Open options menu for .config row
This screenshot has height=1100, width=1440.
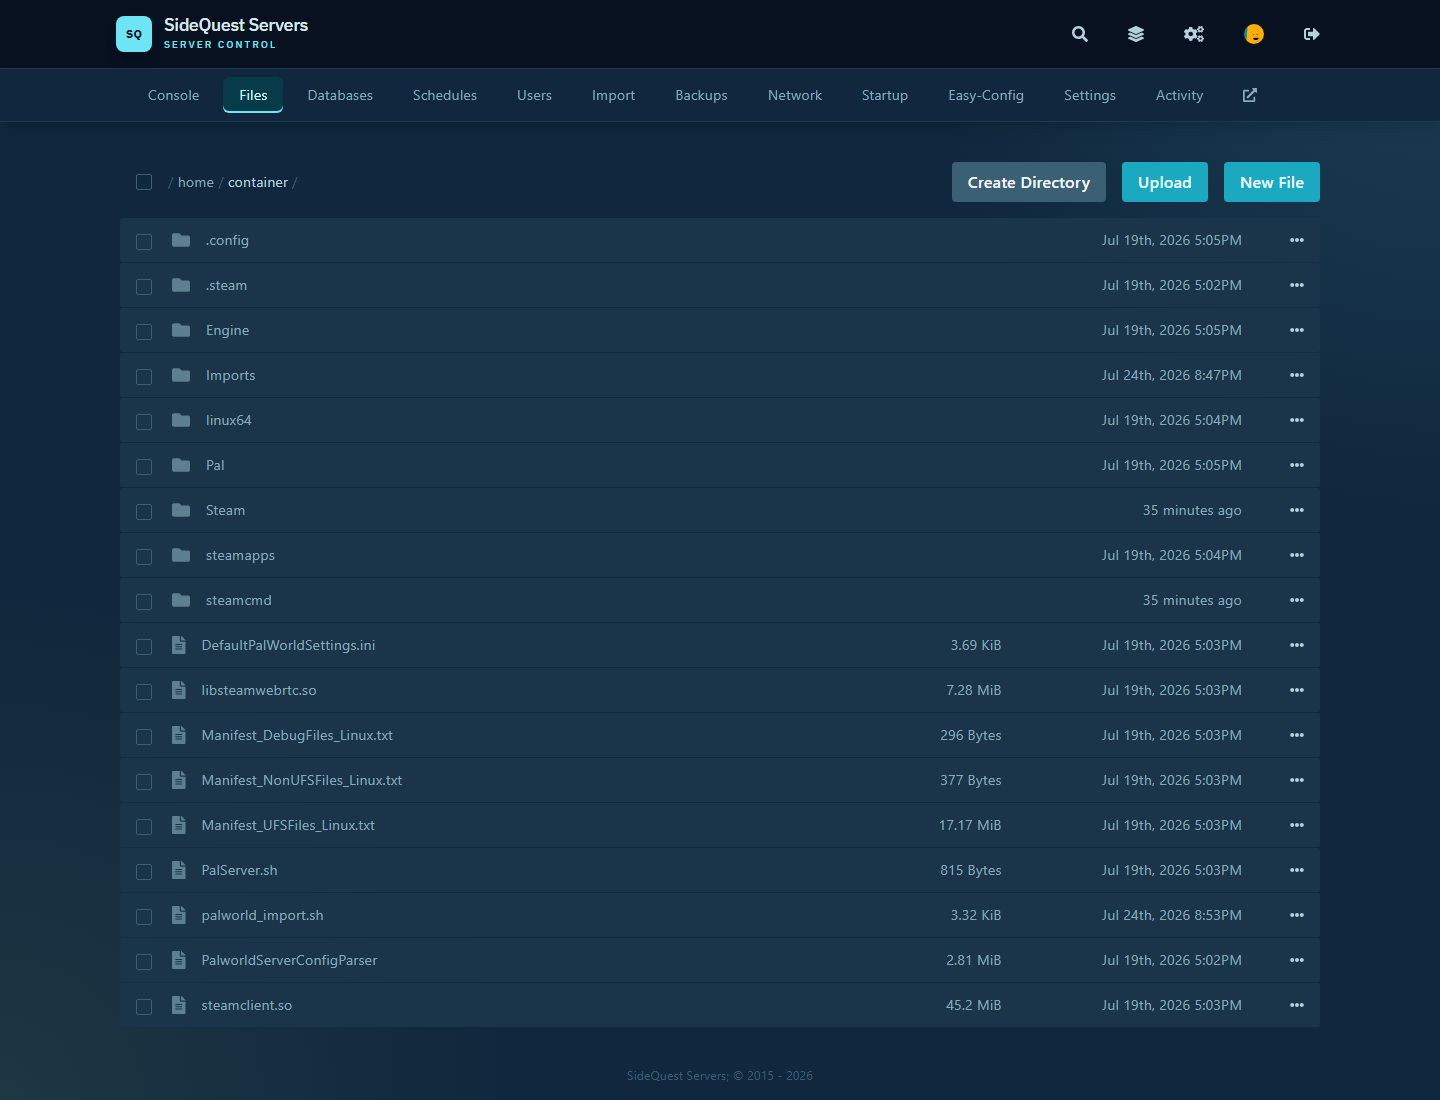(x=1297, y=240)
